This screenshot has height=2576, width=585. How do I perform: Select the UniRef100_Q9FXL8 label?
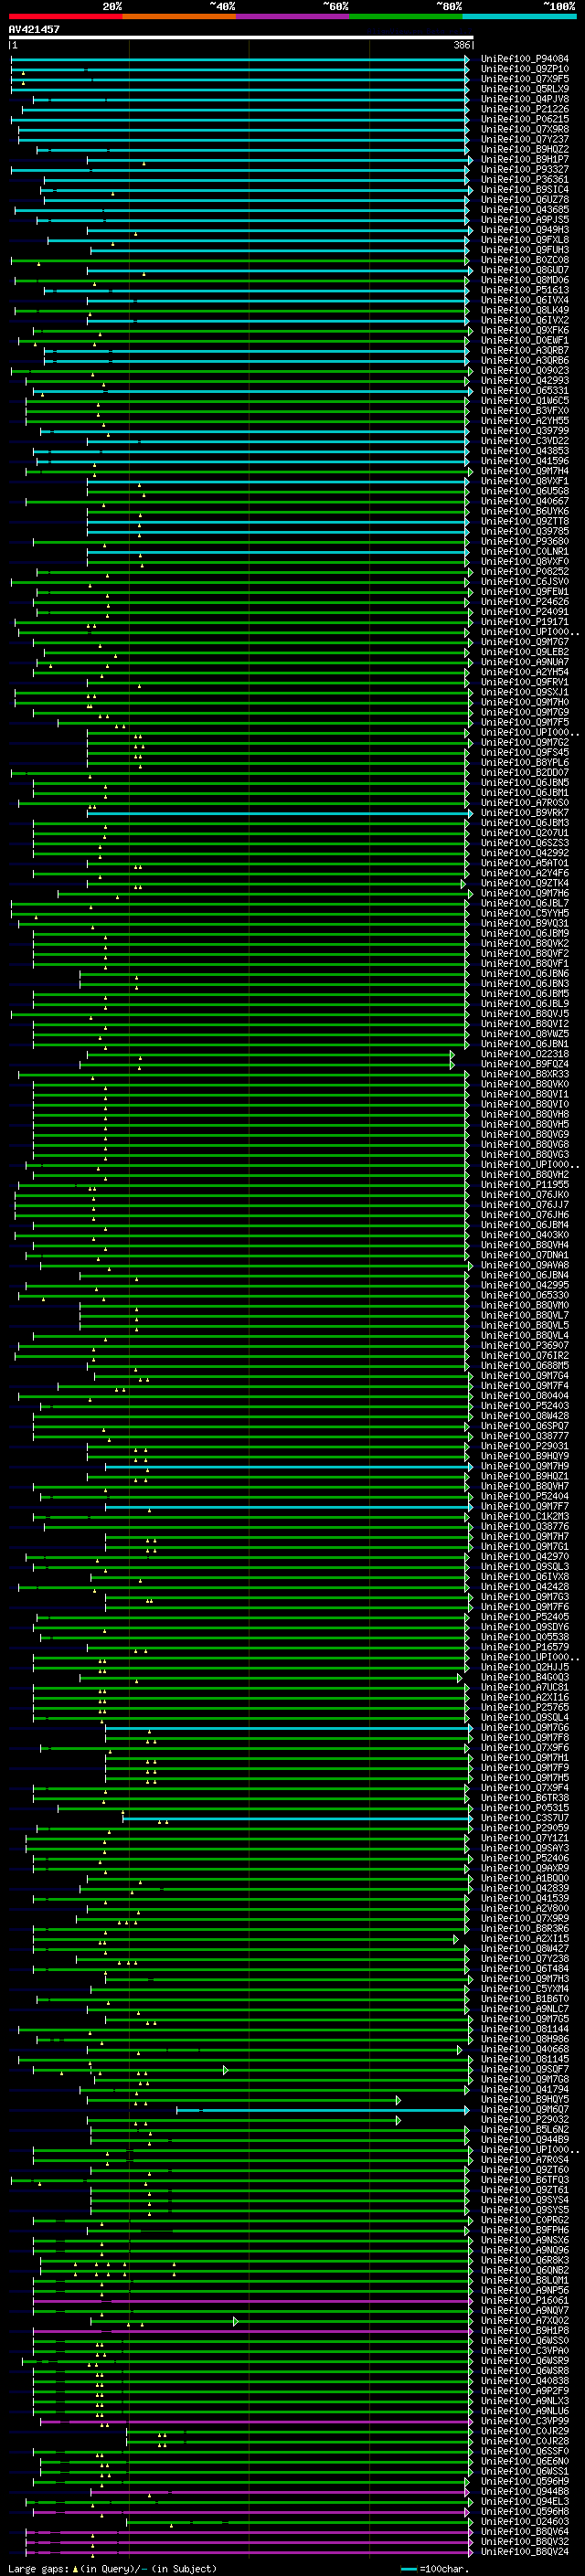tap(525, 240)
